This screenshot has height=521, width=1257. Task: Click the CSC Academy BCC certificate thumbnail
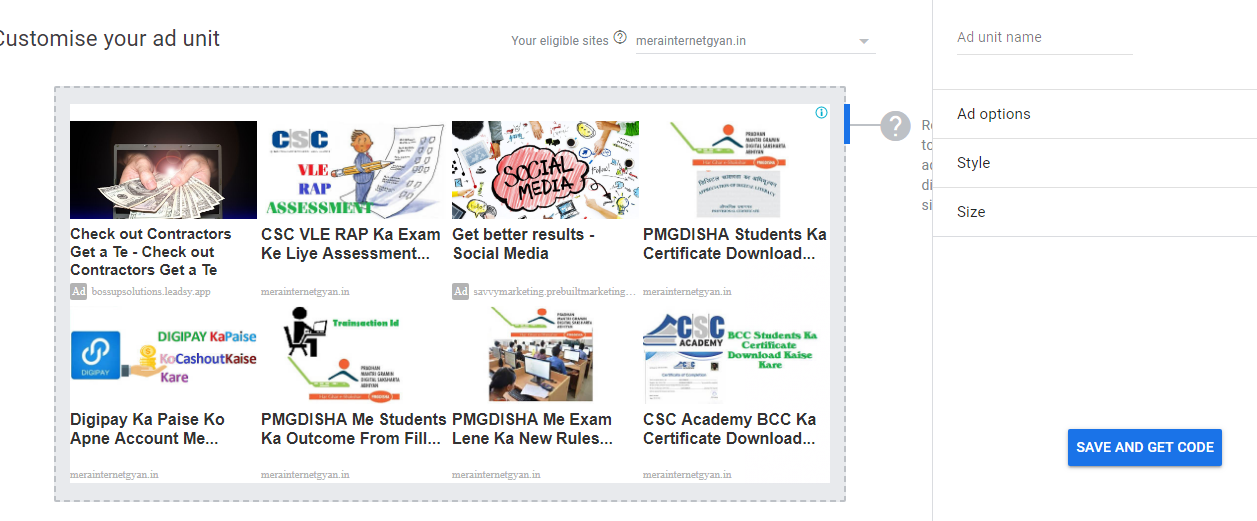(736, 355)
